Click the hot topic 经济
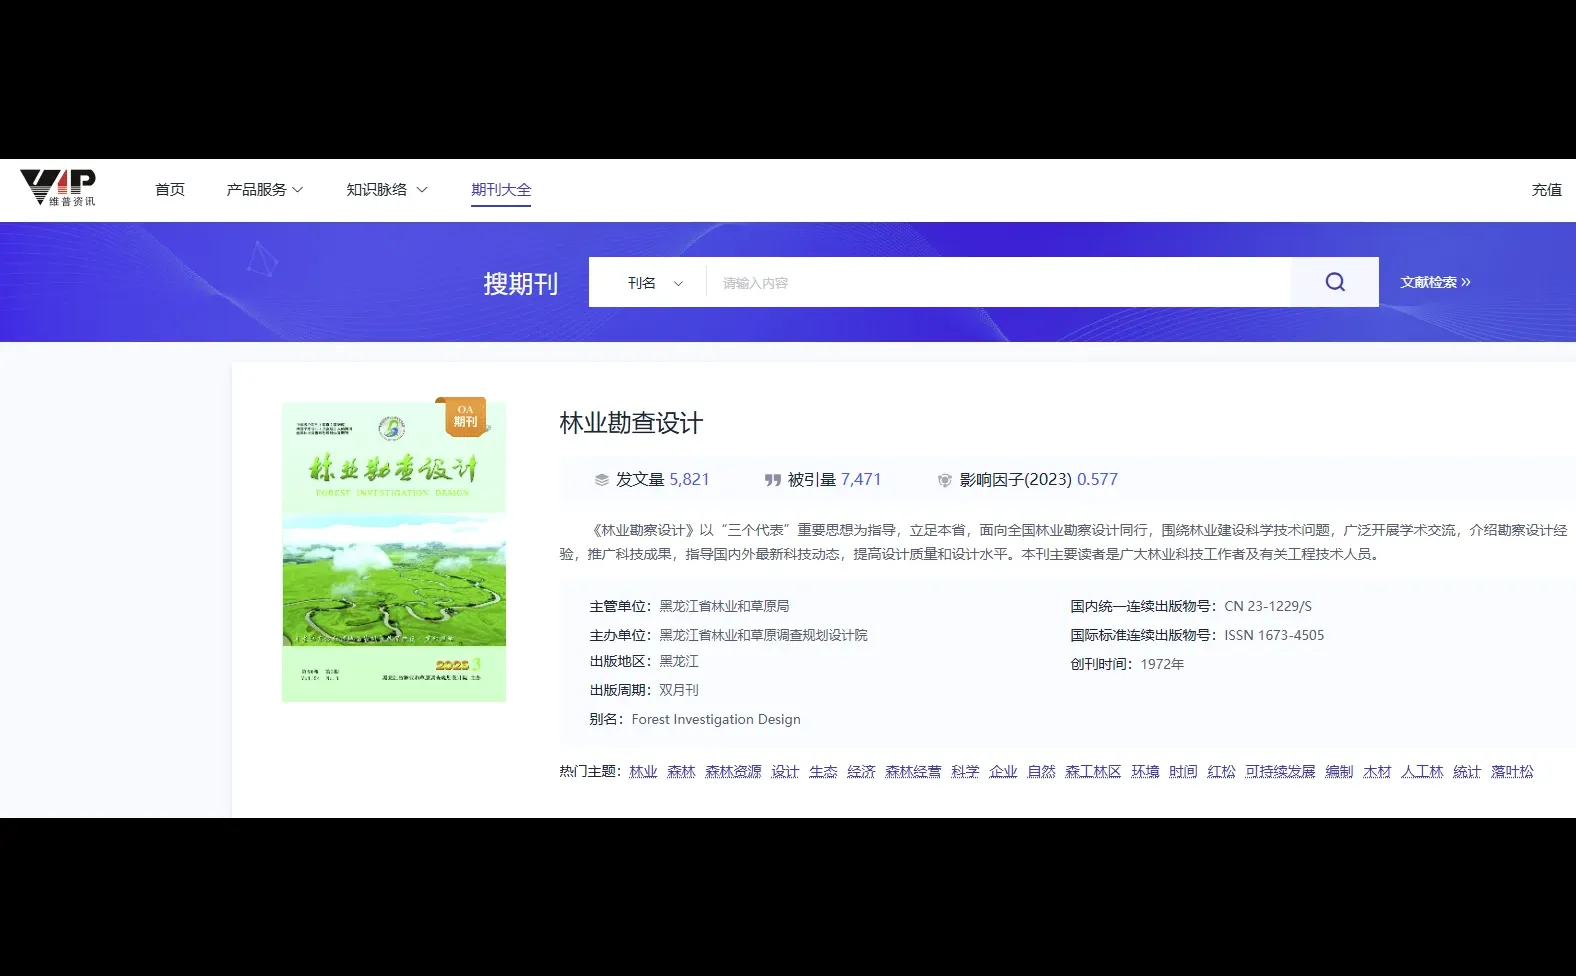1576x976 pixels. [861, 771]
